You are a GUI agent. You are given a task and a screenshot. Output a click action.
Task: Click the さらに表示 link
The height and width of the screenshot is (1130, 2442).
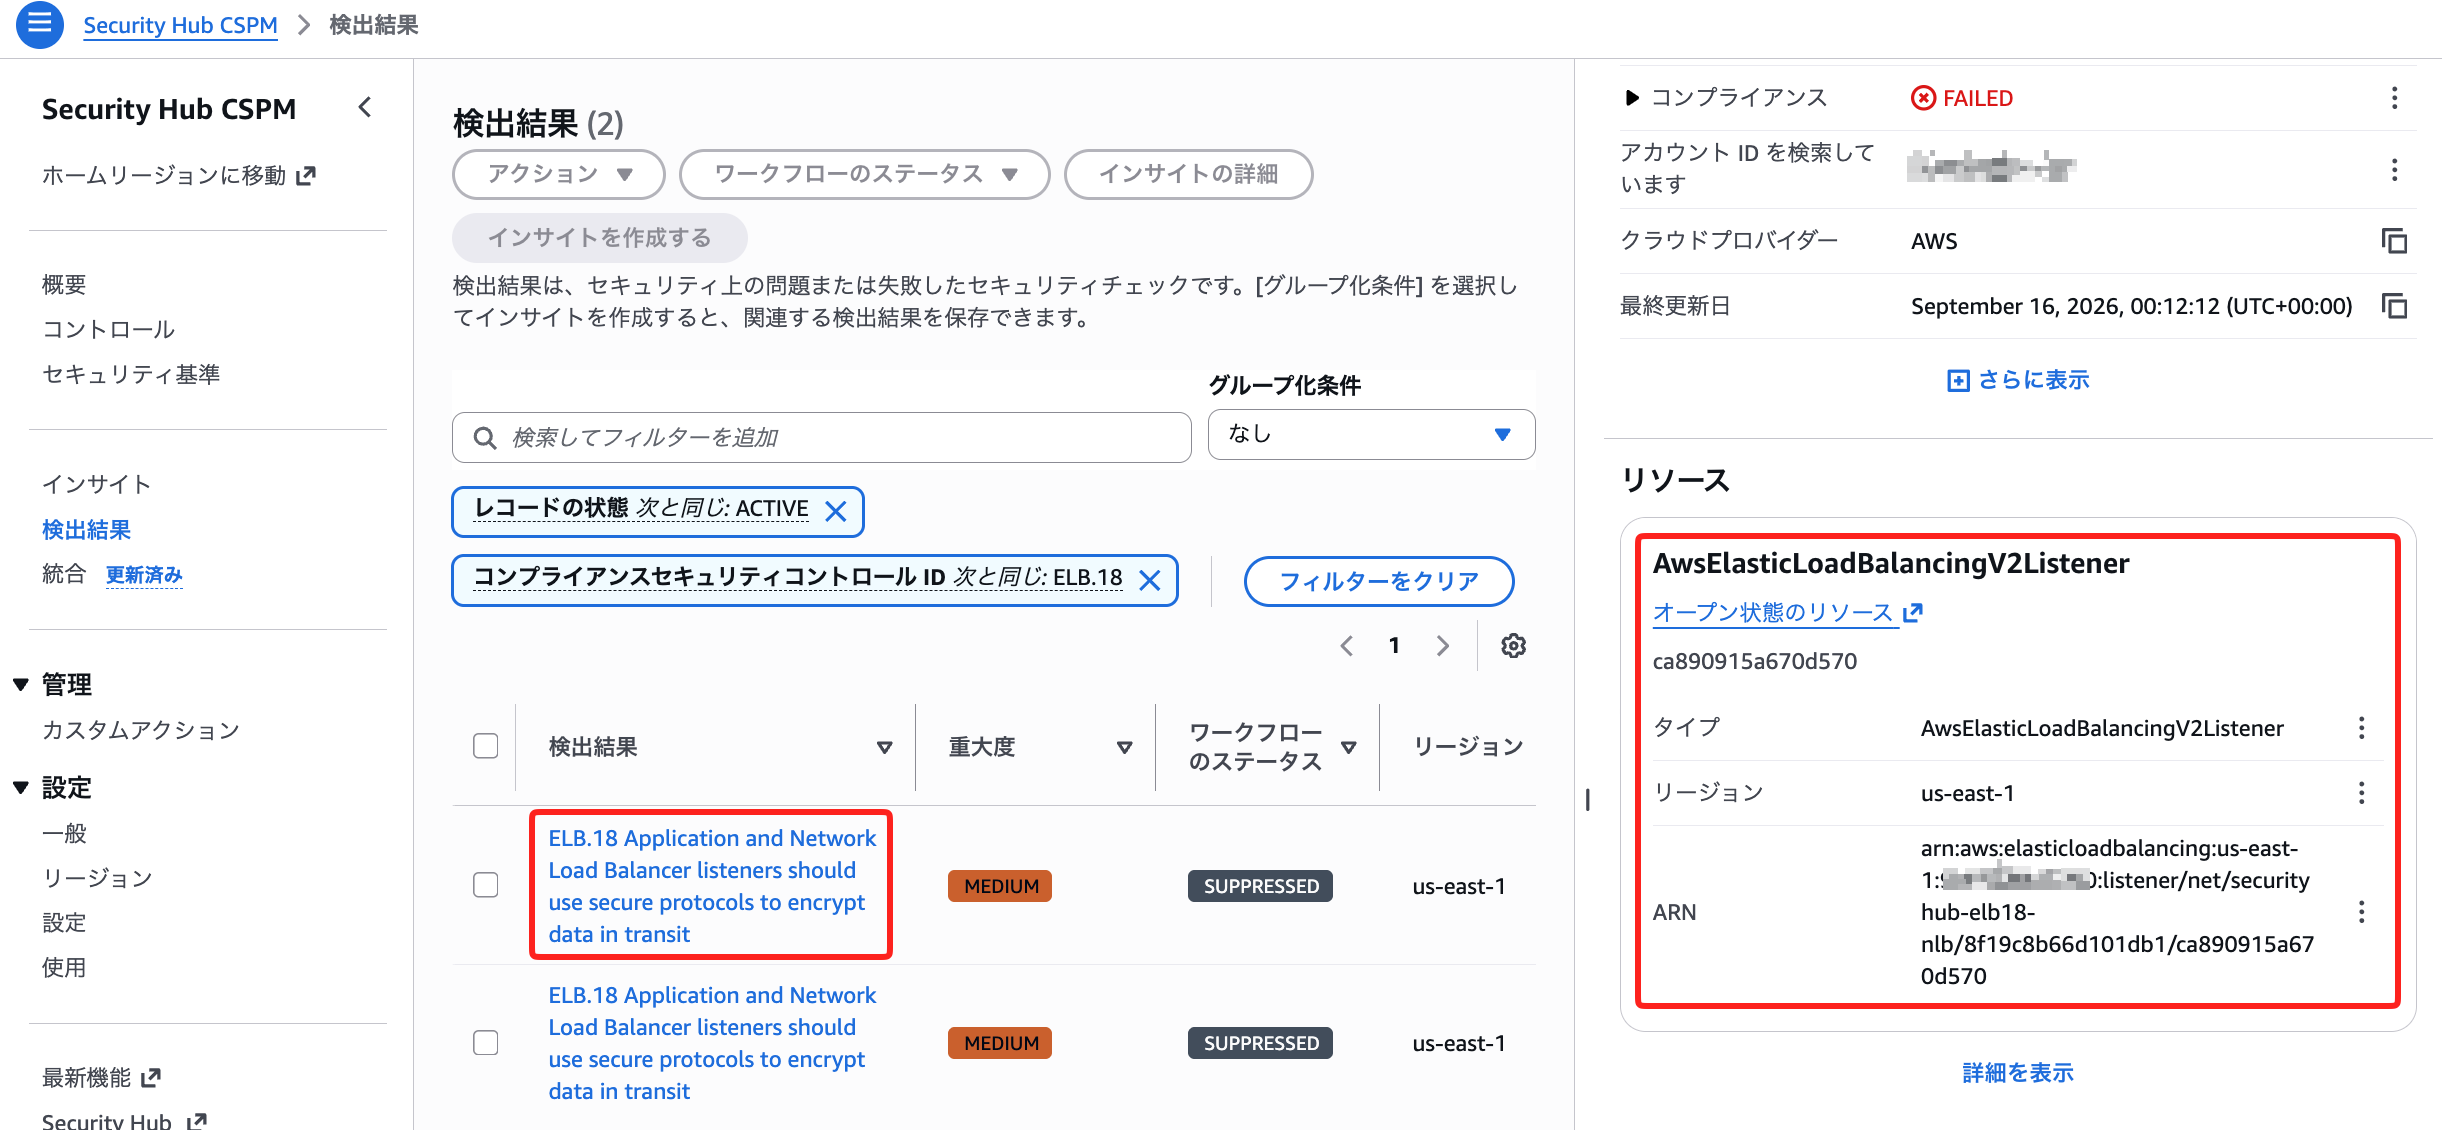2034,381
